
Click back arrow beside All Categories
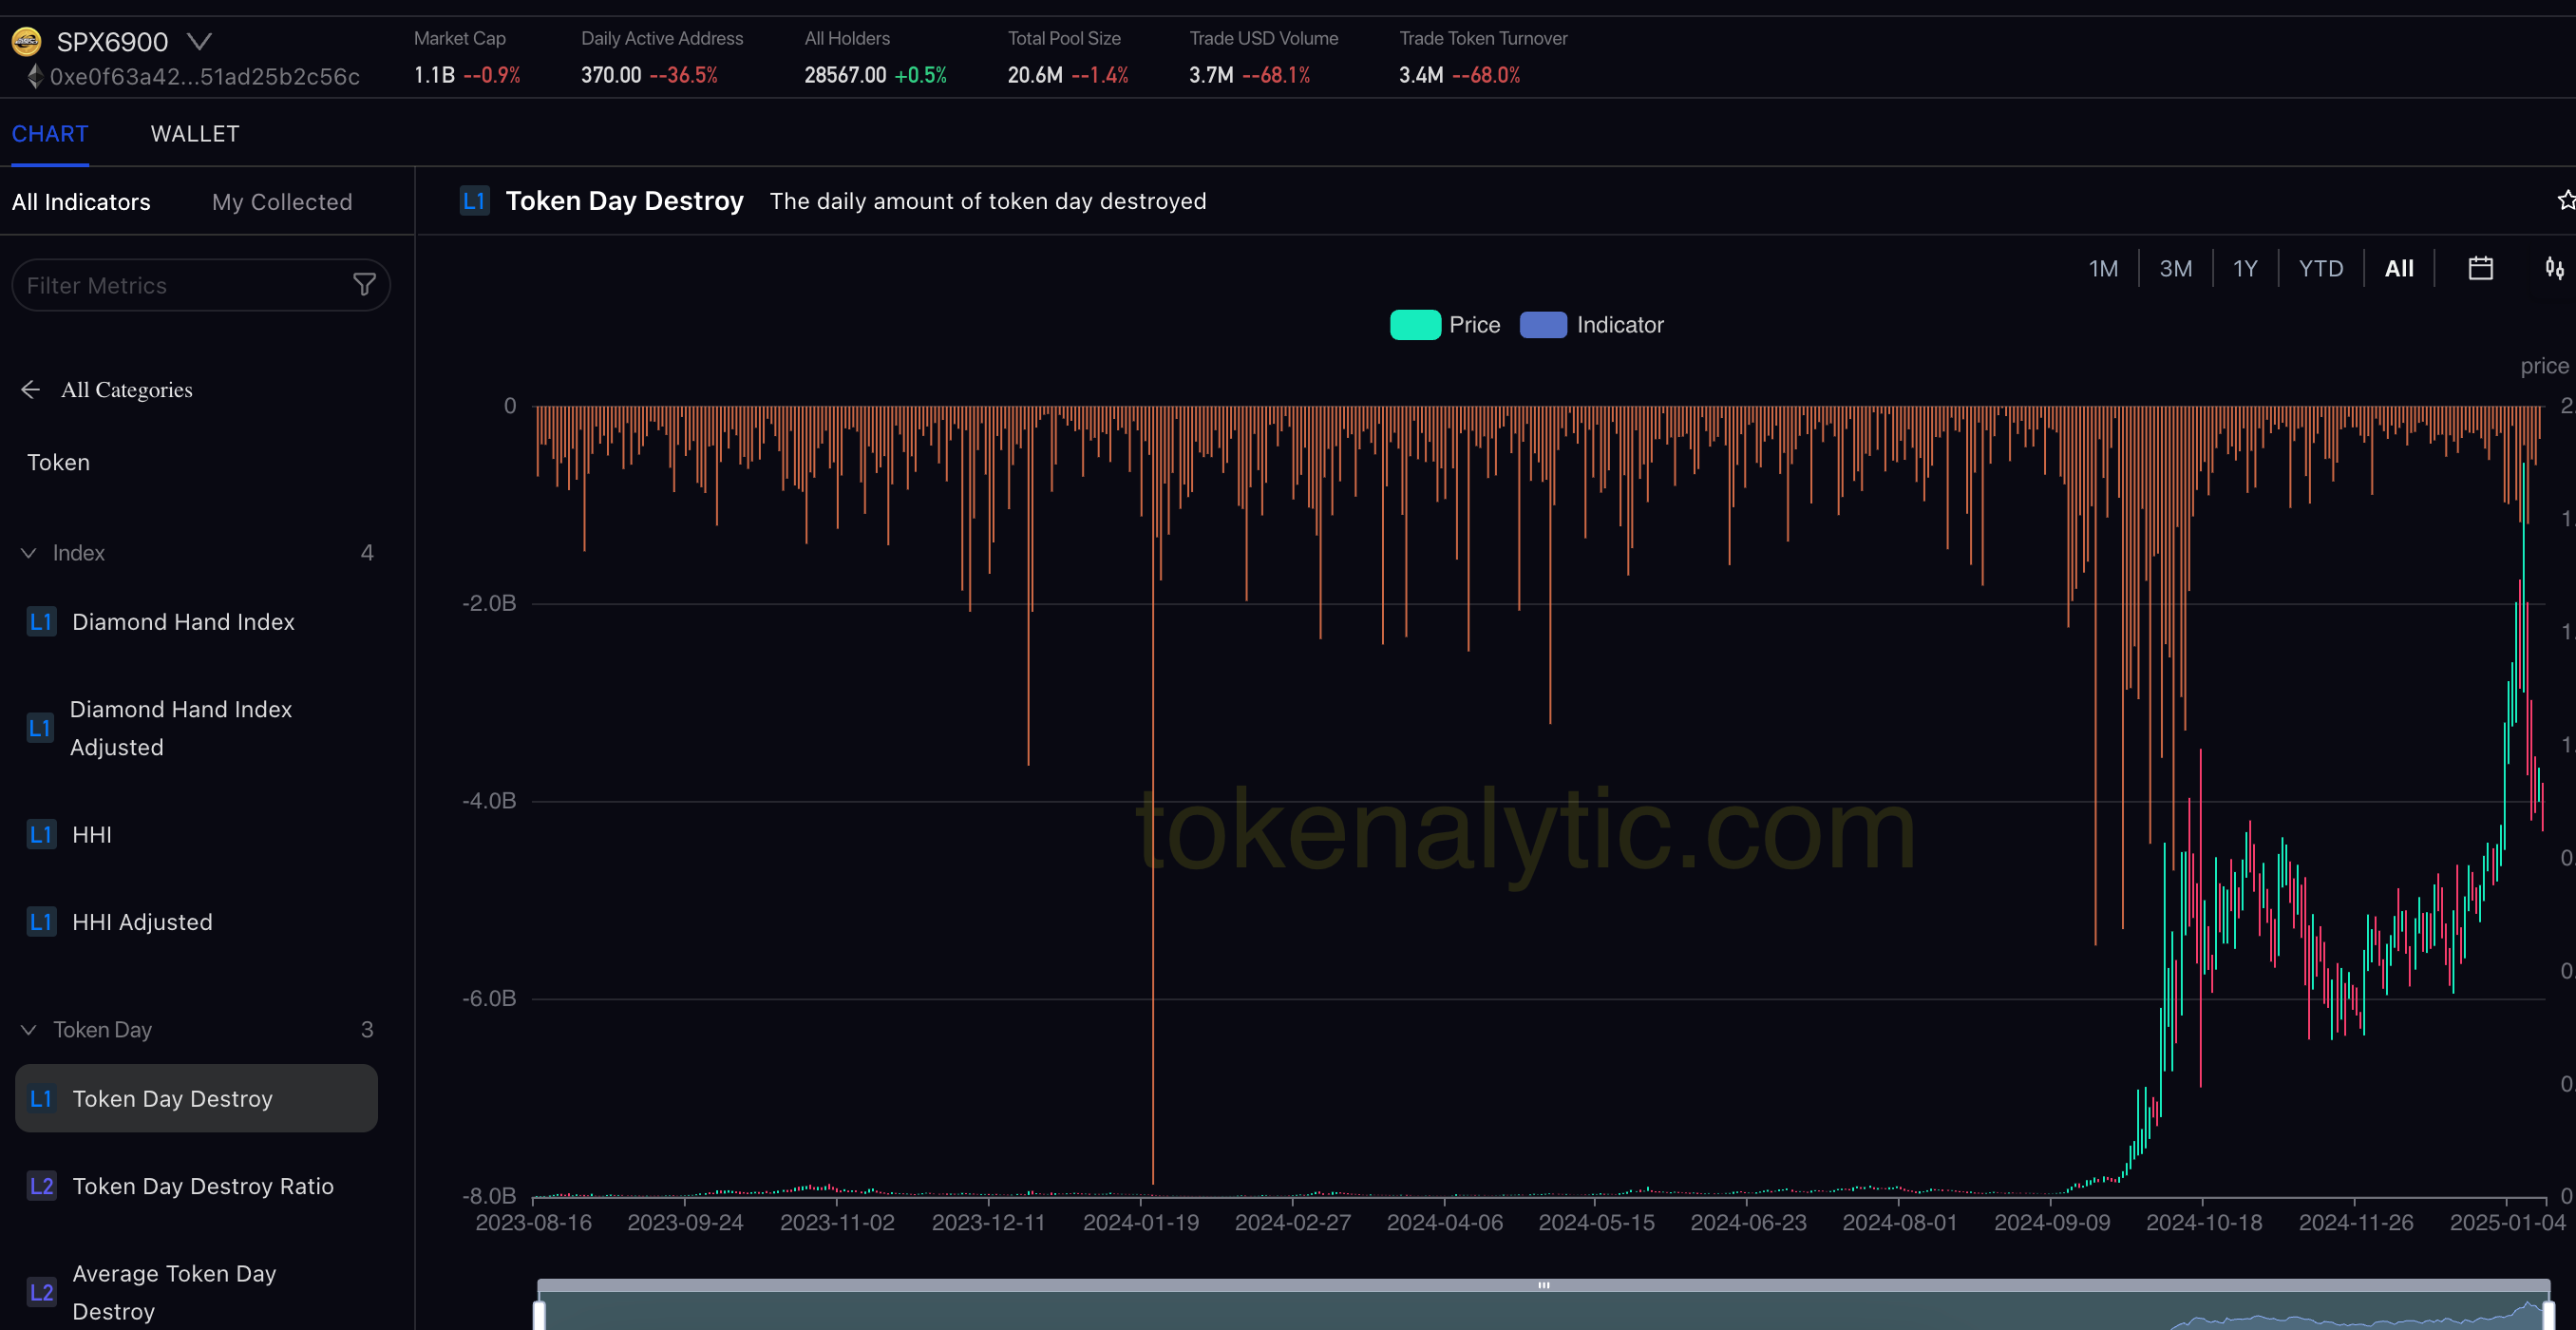click(30, 389)
